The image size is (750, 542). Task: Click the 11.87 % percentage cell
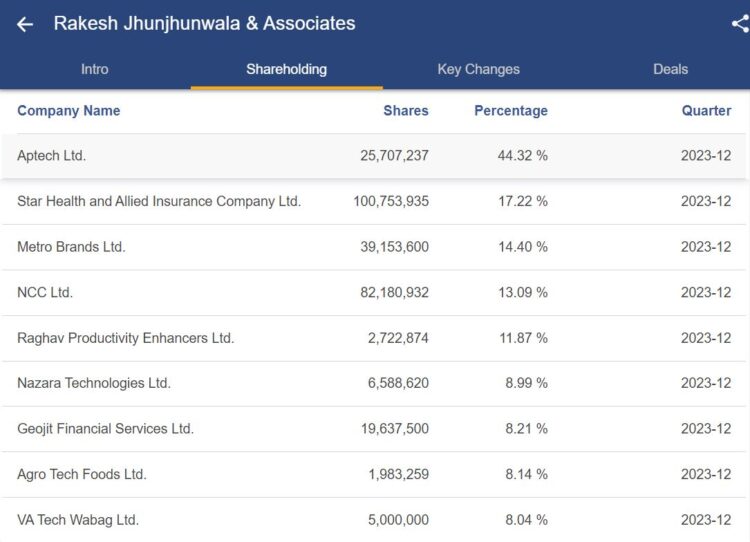[x=523, y=338]
